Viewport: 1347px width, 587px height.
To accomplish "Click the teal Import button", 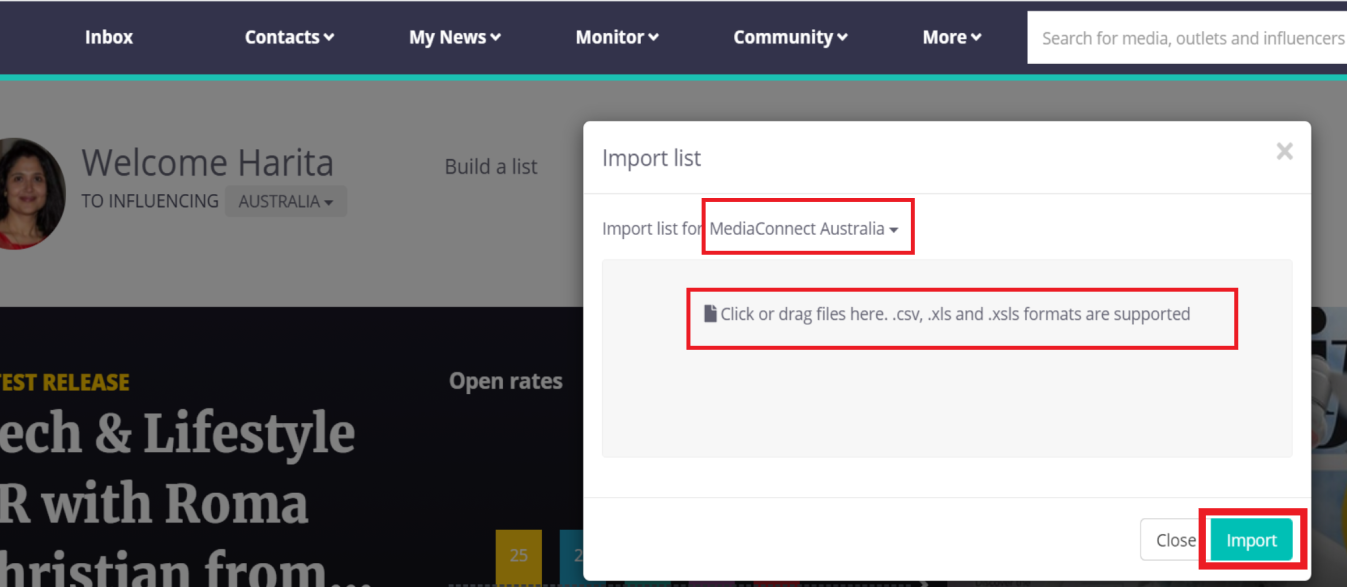I will pos(1251,540).
